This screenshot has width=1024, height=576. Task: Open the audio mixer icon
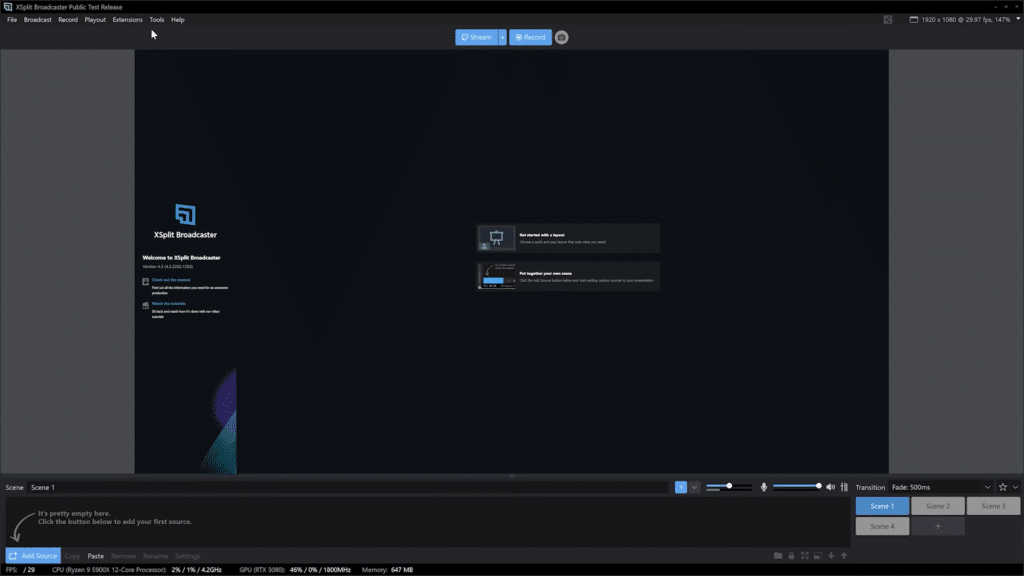[844, 487]
